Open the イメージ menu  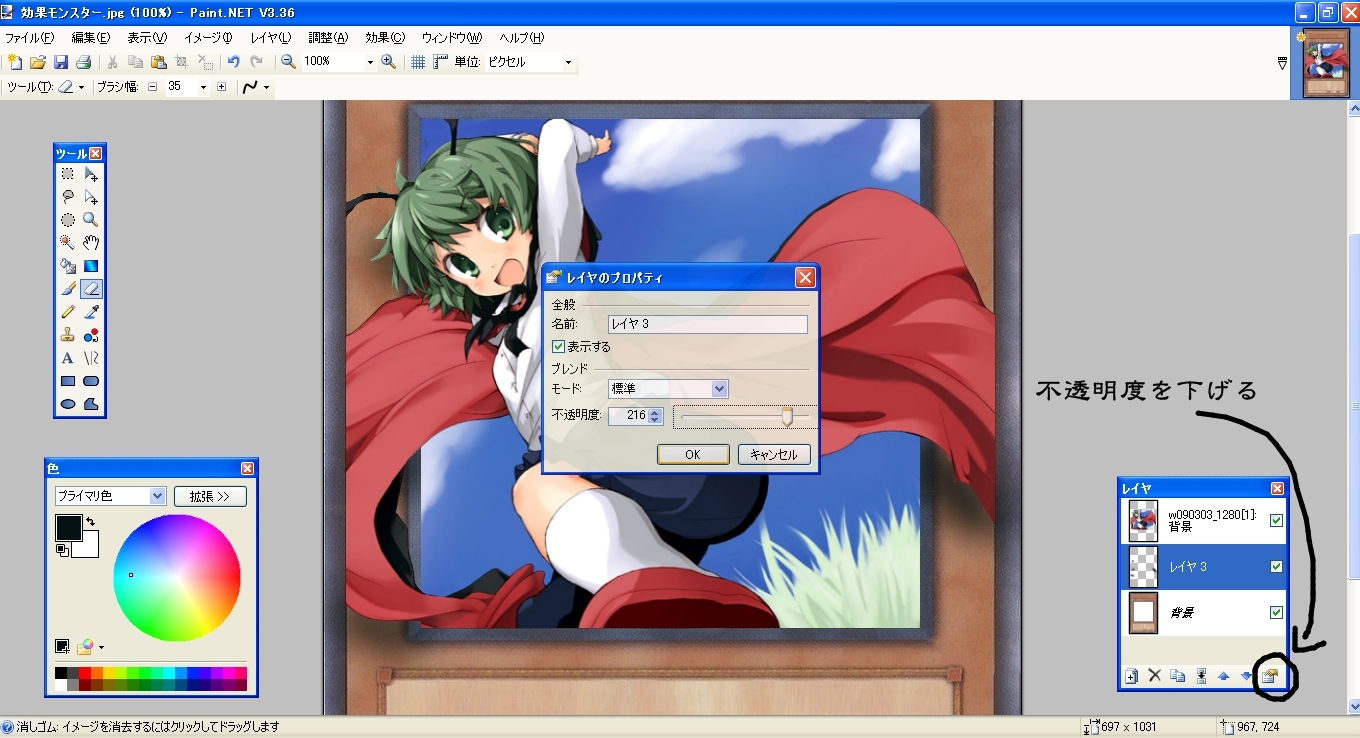coord(208,38)
